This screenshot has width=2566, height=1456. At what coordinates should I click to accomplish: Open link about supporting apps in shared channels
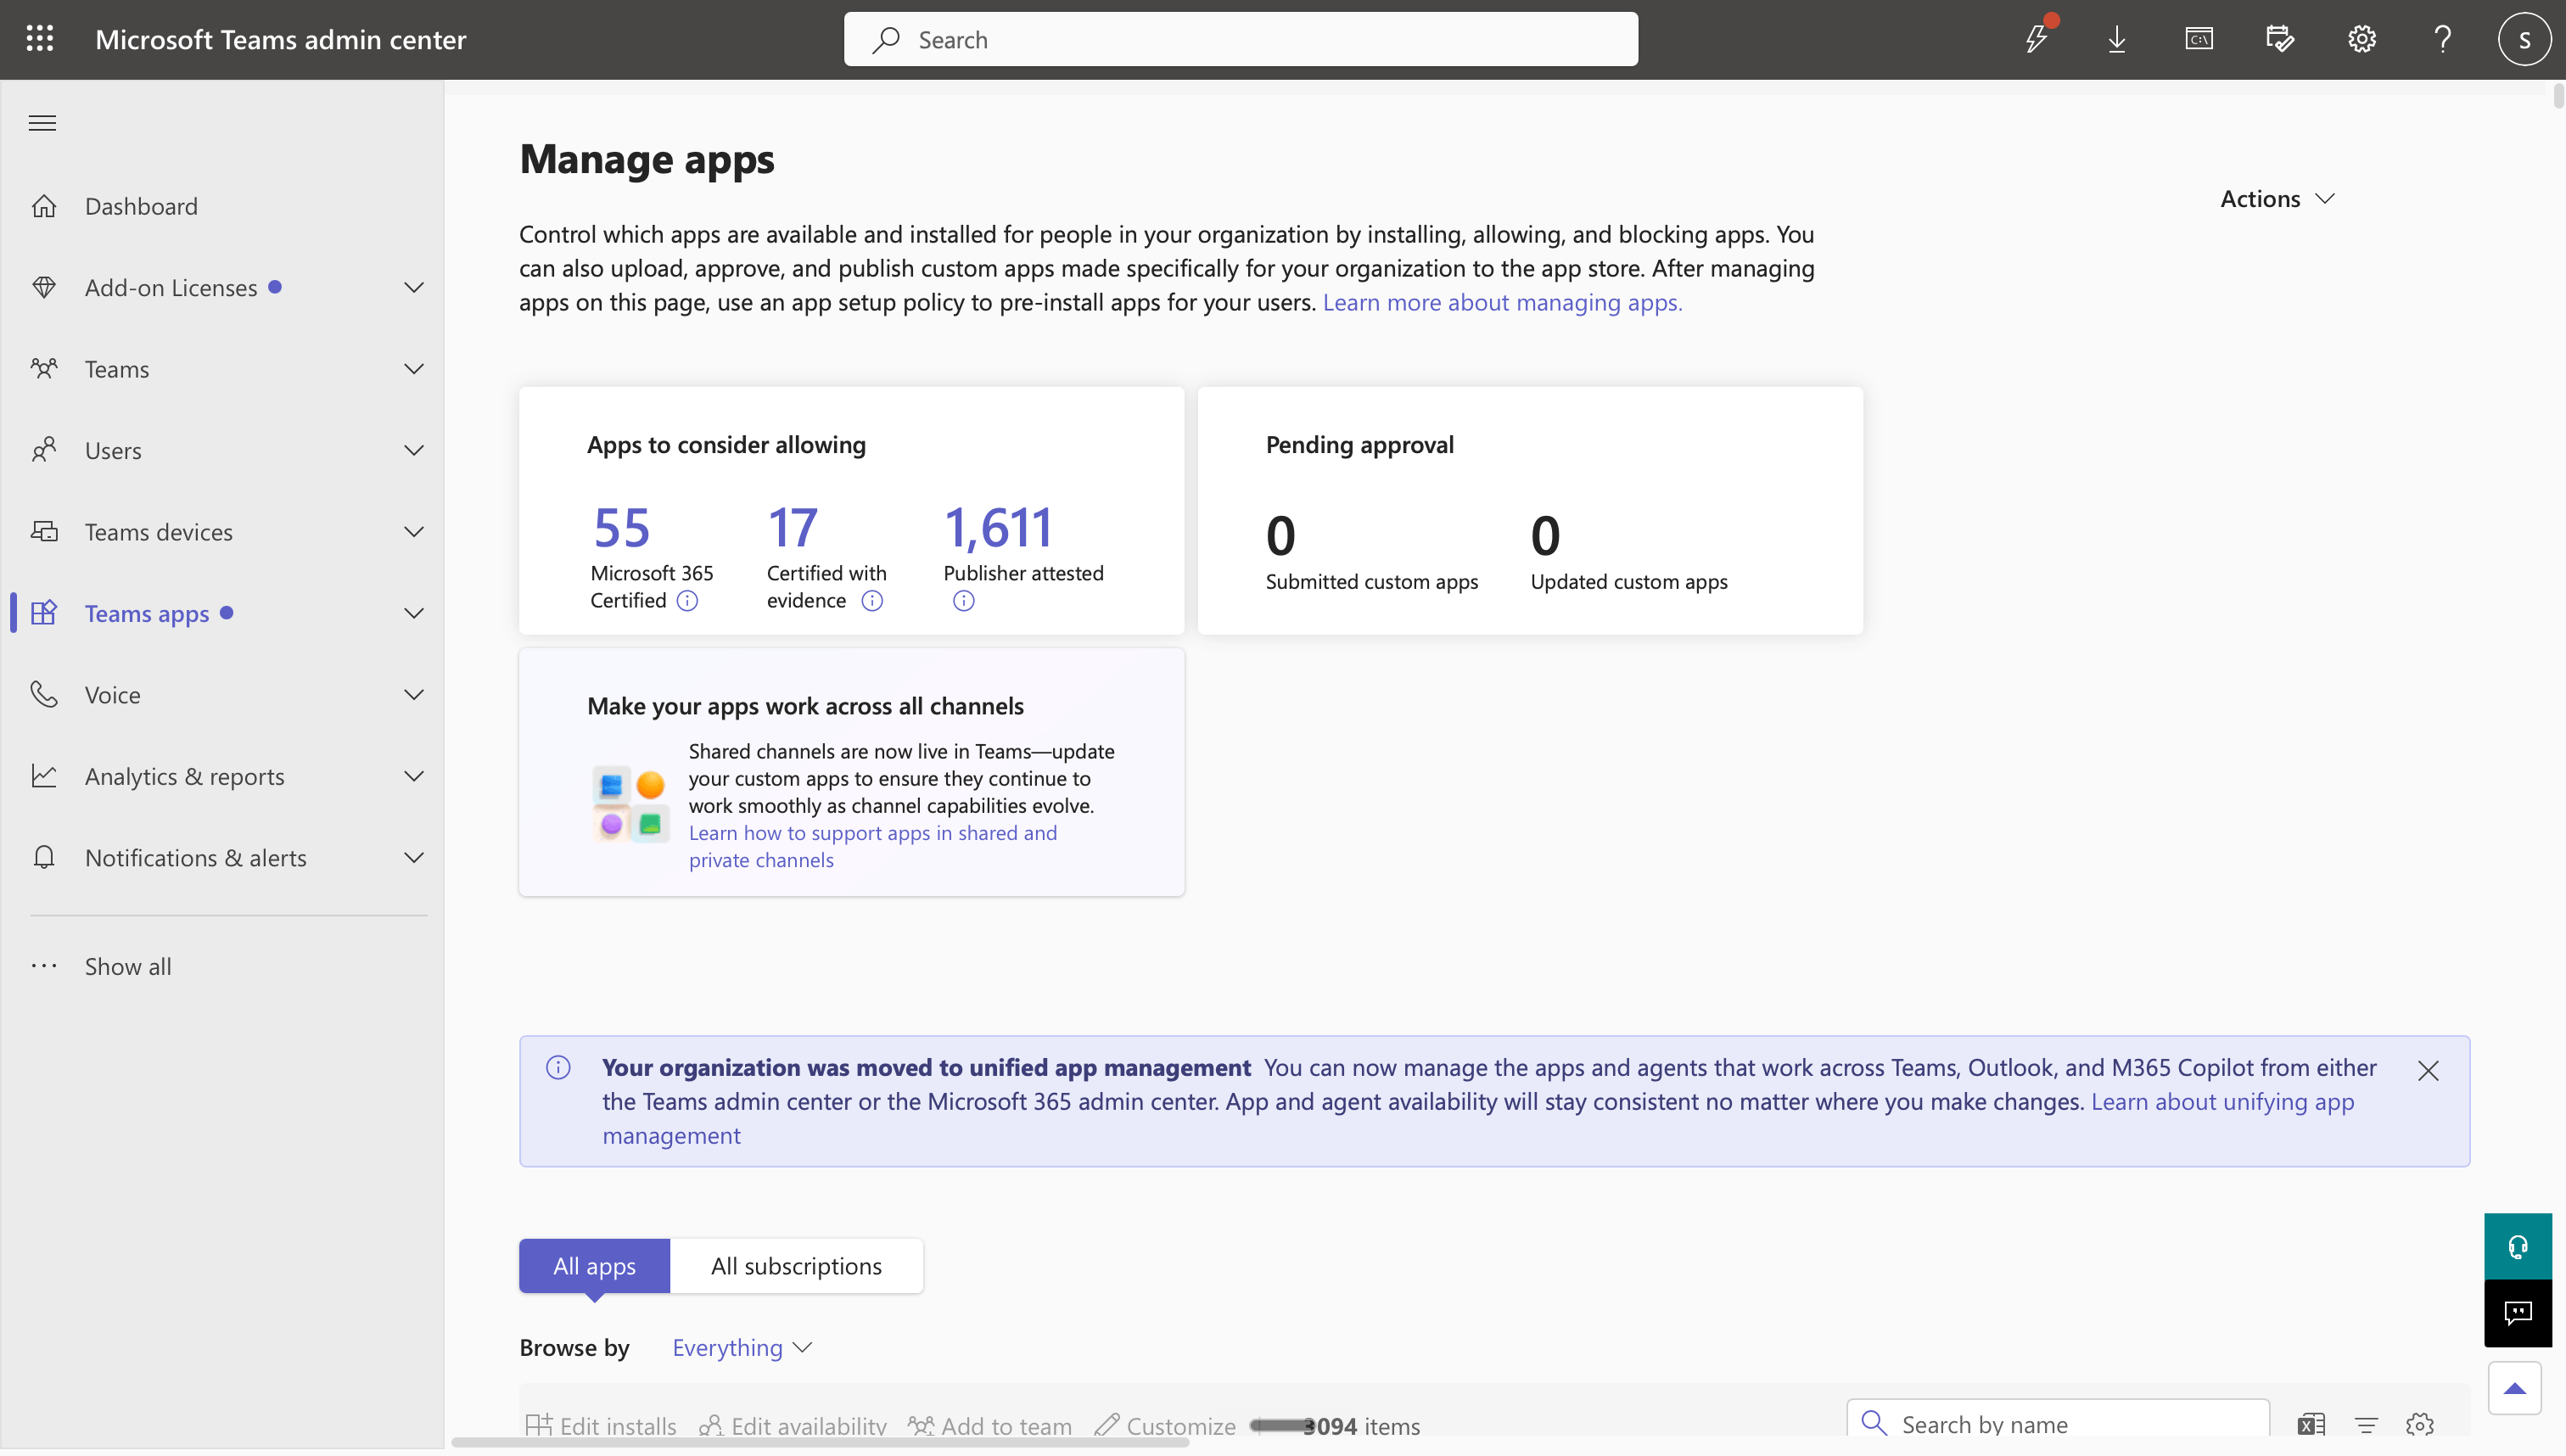point(872,845)
